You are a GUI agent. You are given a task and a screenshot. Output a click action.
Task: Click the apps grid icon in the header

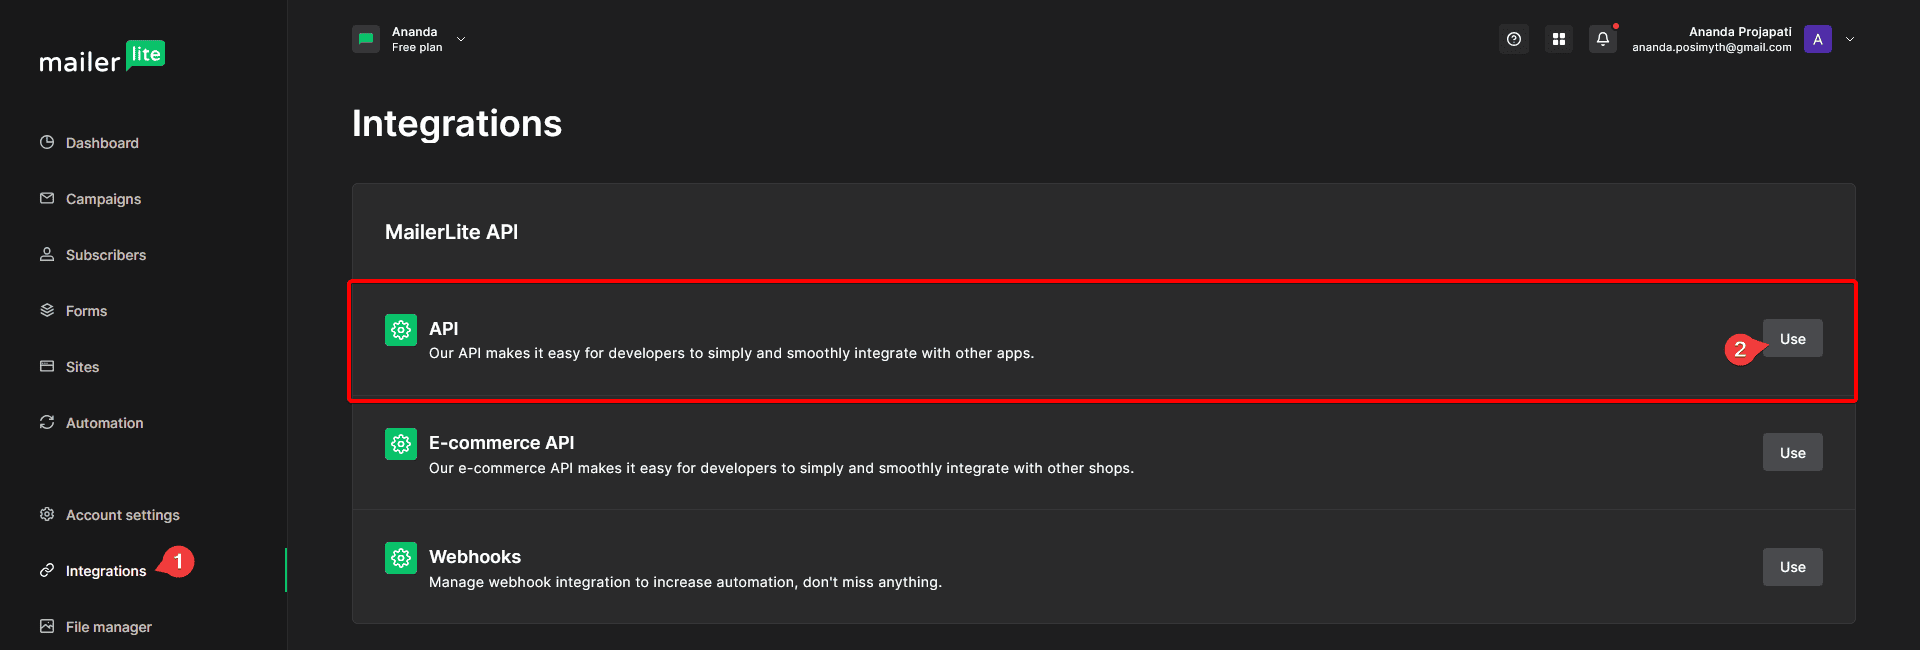point(1558,38)
